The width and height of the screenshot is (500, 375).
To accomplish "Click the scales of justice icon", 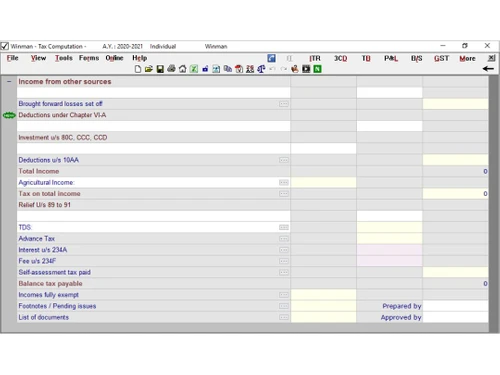I will point(261,69).
